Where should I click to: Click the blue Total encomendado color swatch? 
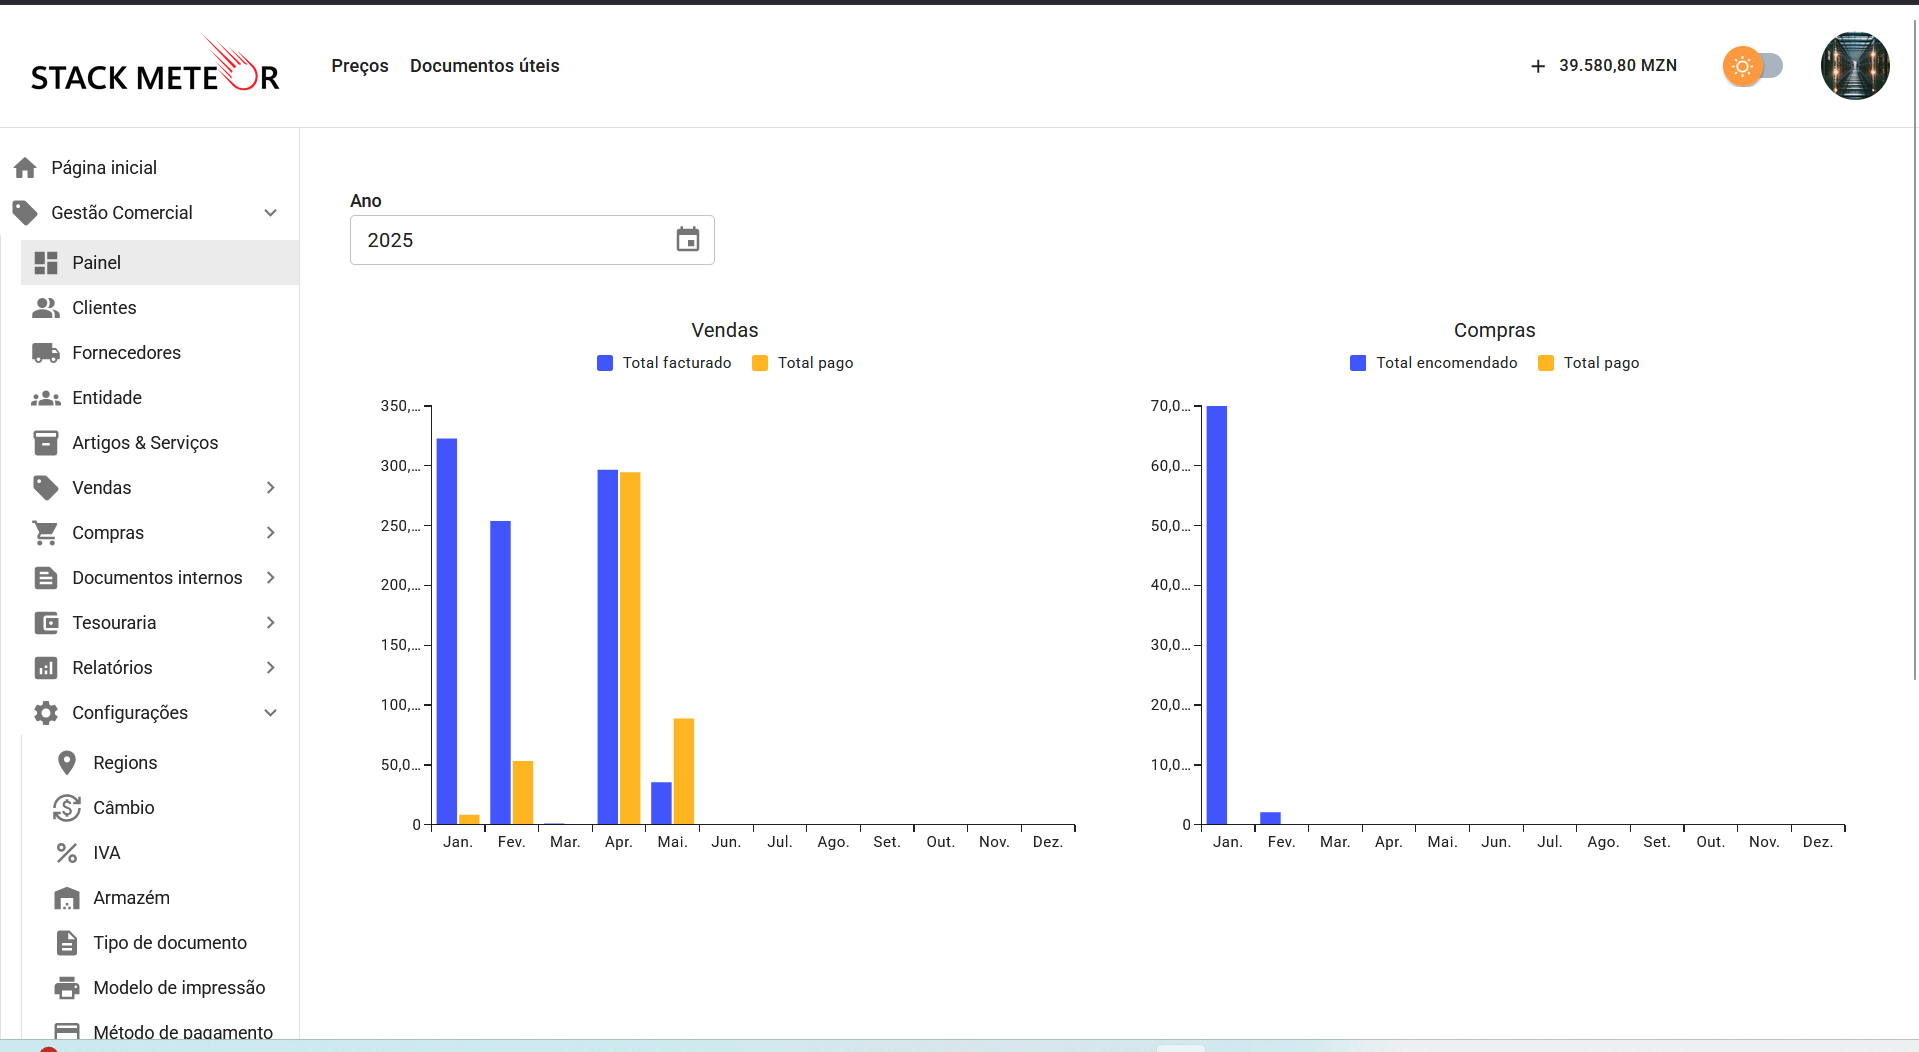[1358, 363]
